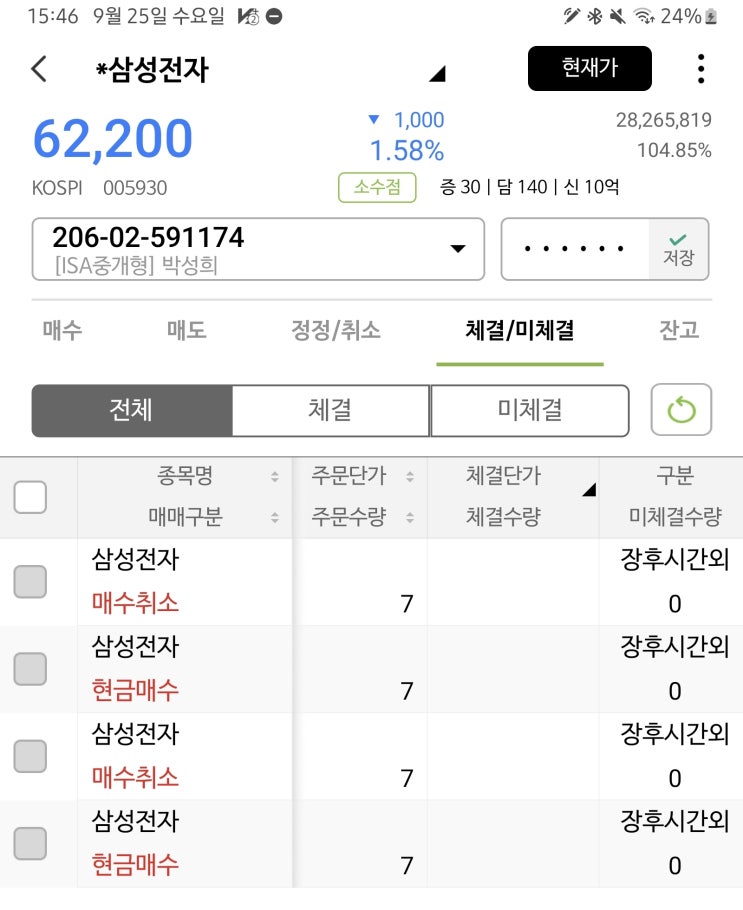Expand the 체결단가 column header triangle
Image resolution: width=743 pixels, height=910 pixels.
coord(588,489)
